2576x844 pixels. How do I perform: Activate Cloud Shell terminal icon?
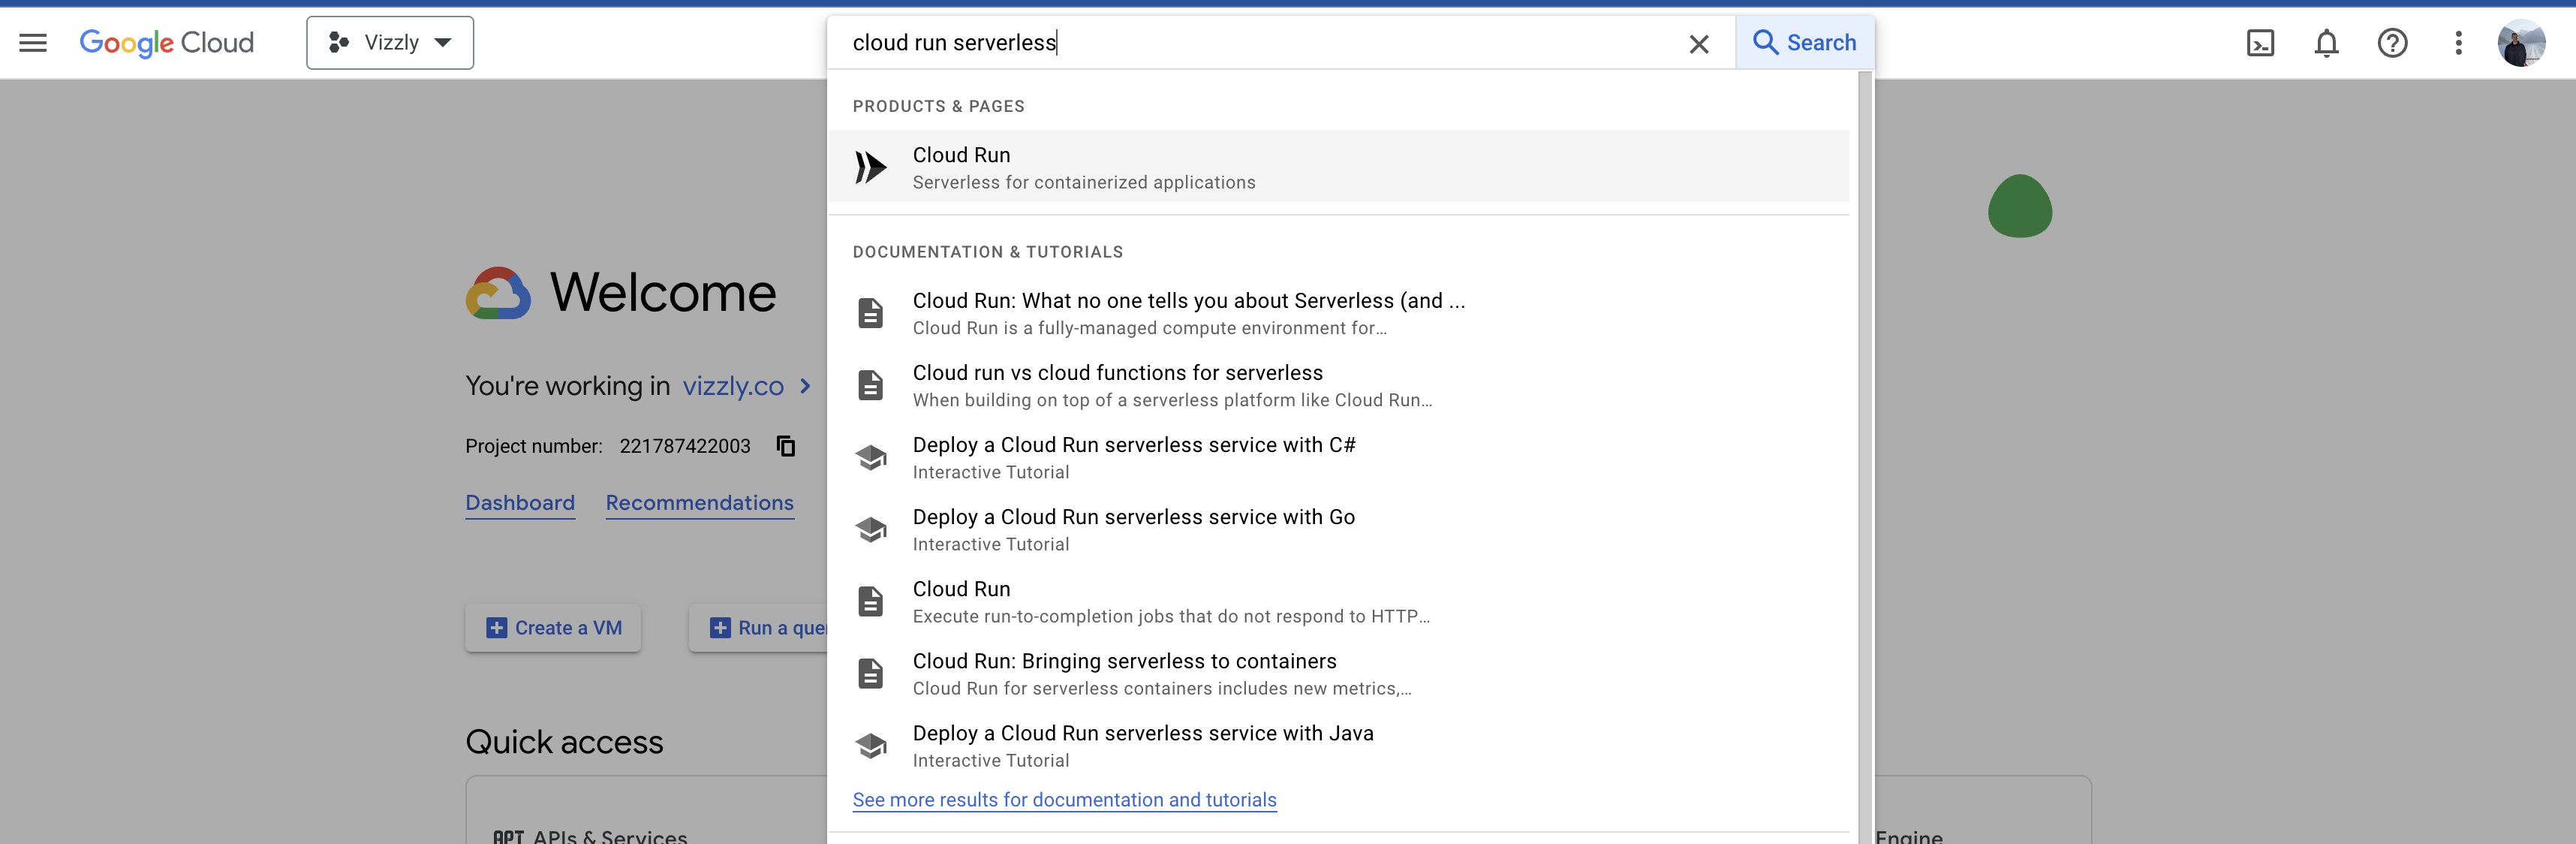tap(2260, 43)
